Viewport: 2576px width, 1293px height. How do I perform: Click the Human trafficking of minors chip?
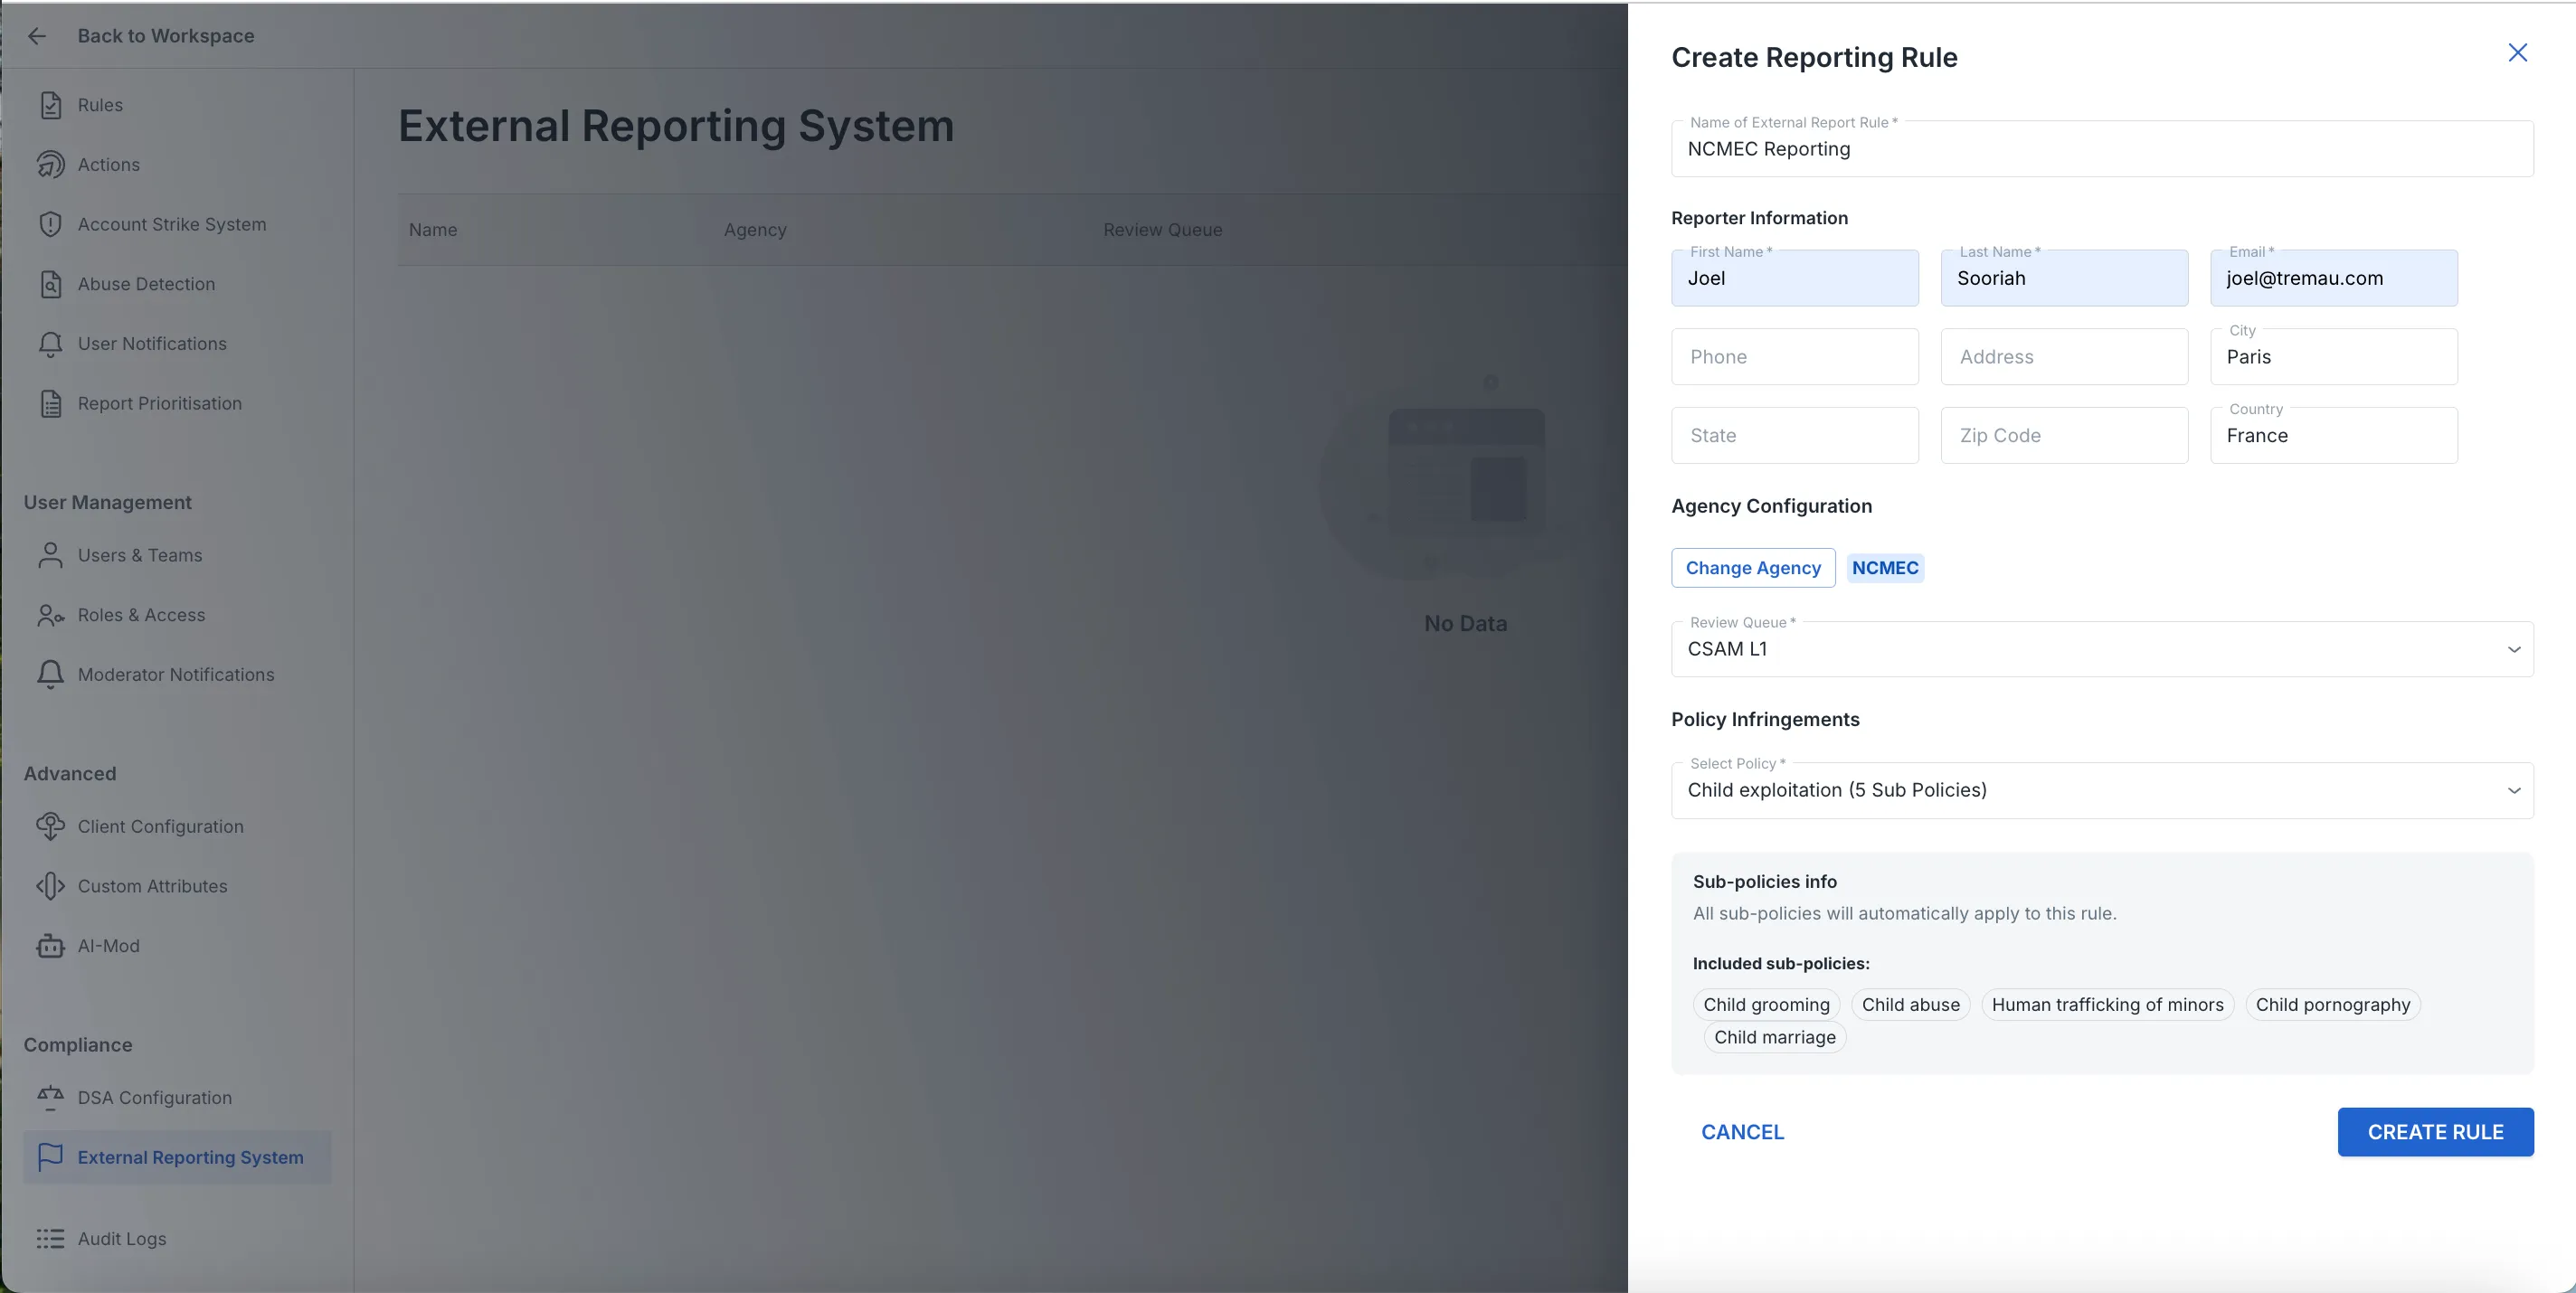2107,1005
